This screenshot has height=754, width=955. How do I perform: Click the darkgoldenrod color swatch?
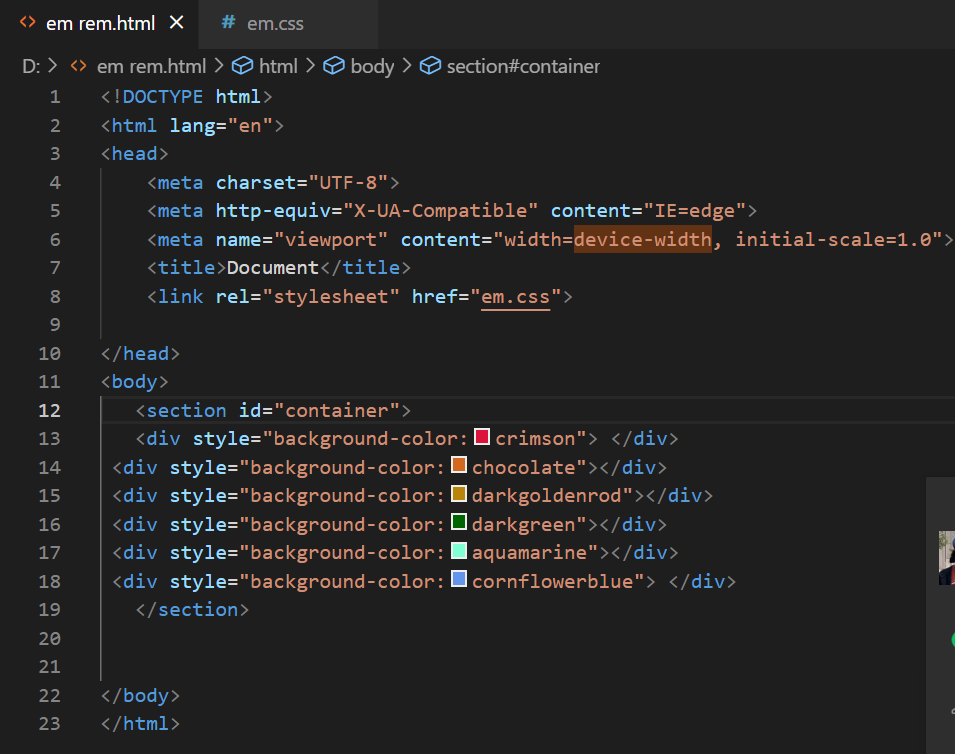tap(459, 494)
